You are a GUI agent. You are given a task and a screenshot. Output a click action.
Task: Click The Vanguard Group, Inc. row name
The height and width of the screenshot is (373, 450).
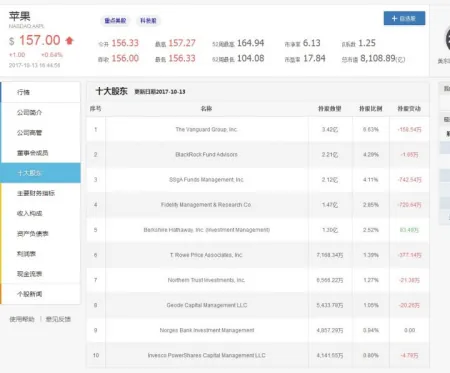click(x=207, y=129)
